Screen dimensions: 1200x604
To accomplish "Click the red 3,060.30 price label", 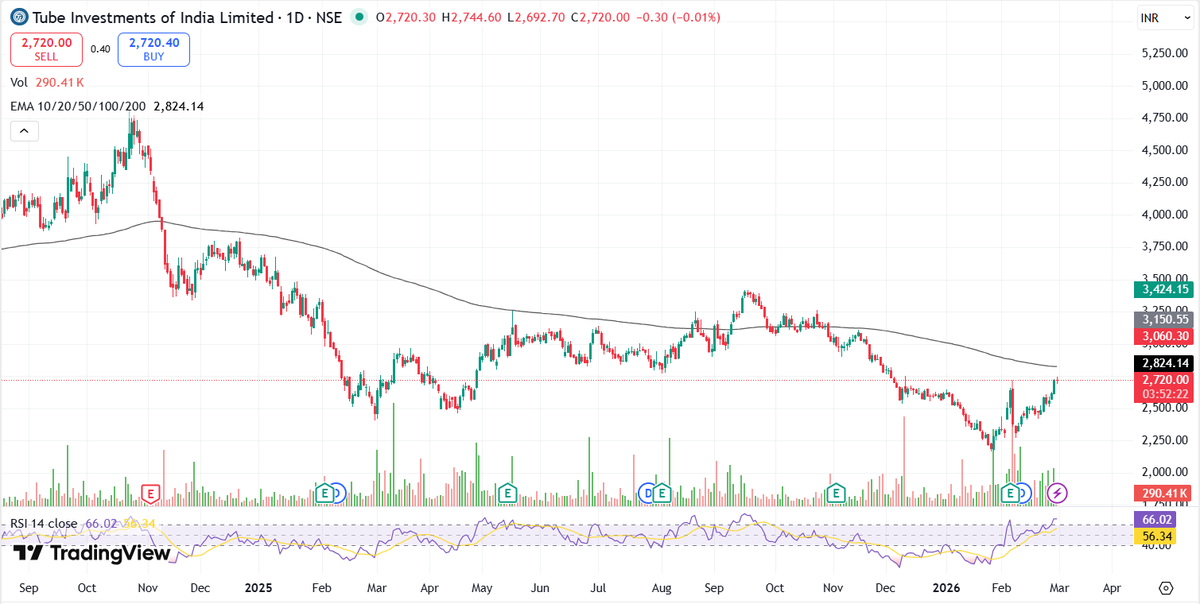I will (x=1164, y=336).
